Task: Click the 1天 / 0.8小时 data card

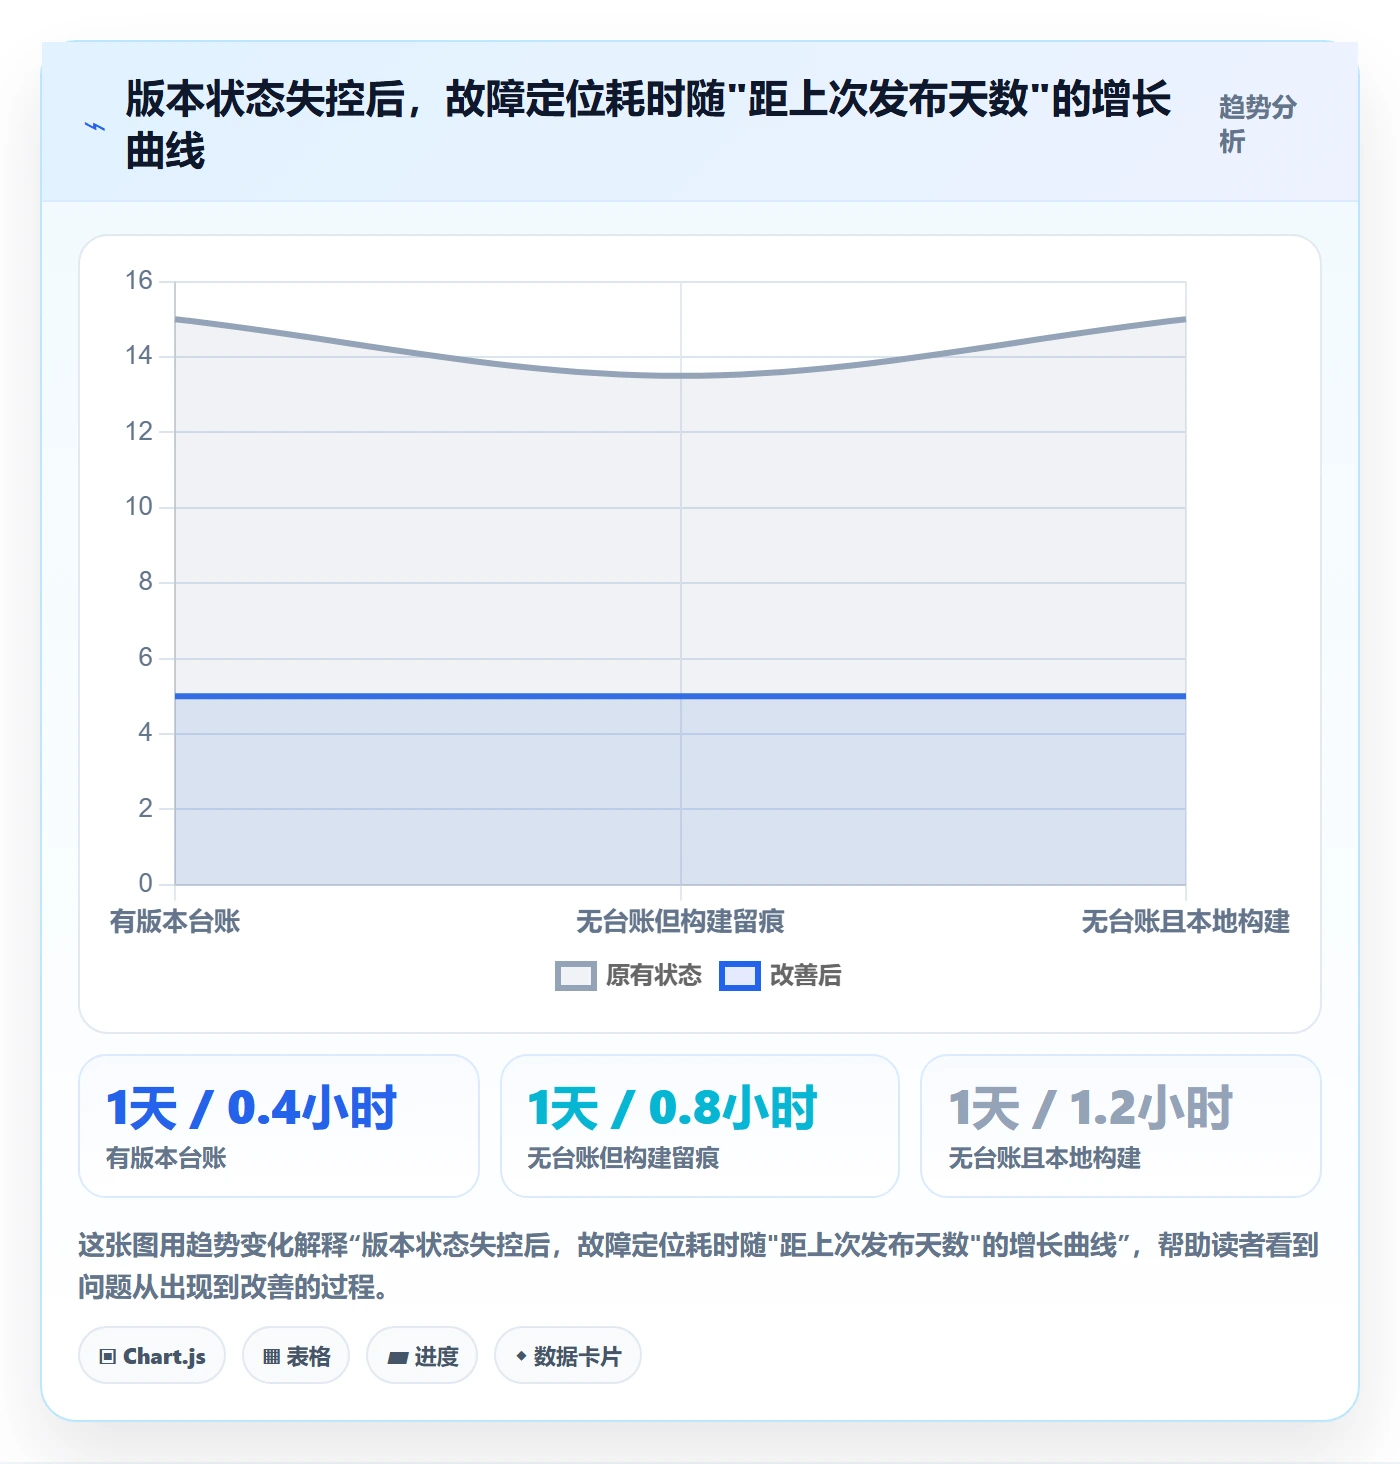Action: pyautogui.click(x=700, y=1126)
